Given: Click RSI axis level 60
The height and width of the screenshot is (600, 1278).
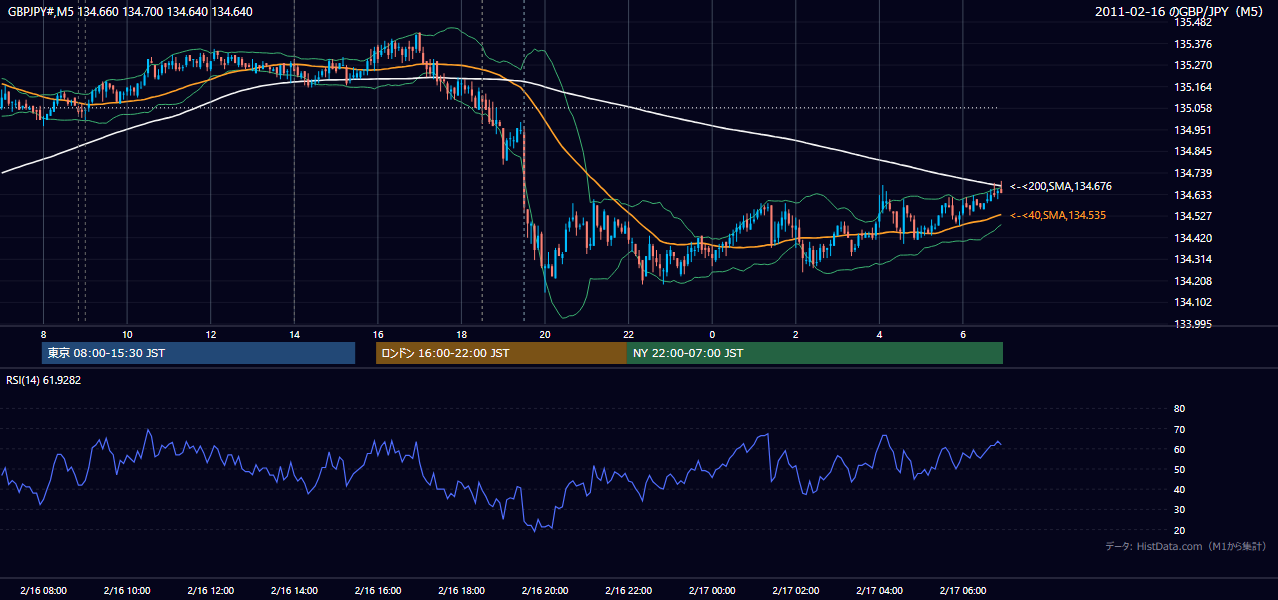Looking at the screenshot, I should (1179, 449).
